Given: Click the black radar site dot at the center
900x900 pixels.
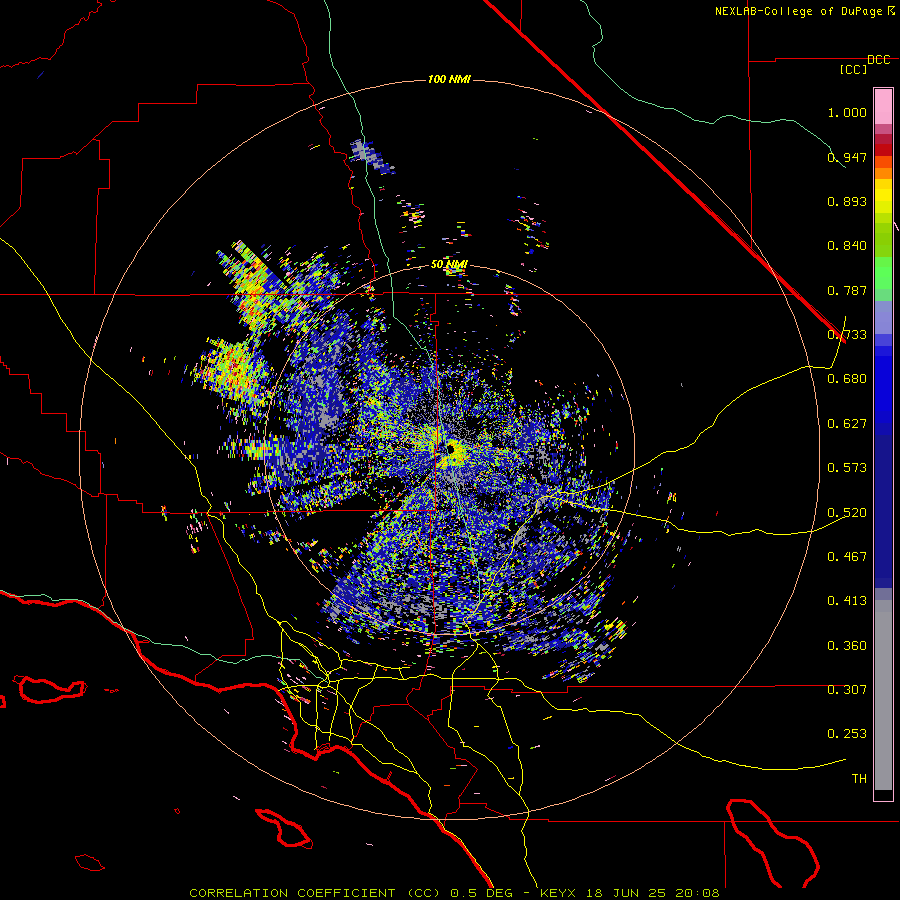Looking at the screenshot, I should click(451, 449).
